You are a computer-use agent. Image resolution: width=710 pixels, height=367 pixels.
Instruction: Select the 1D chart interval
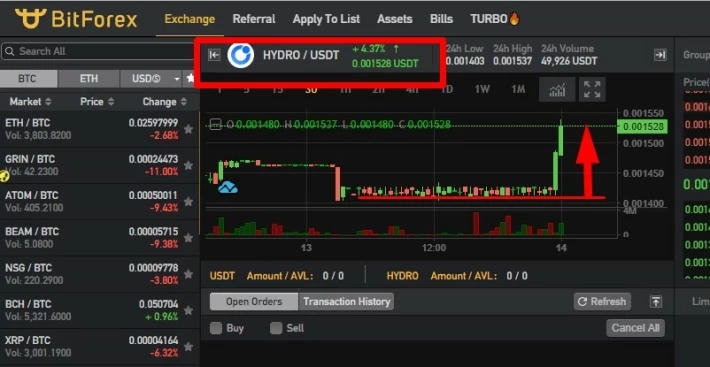(446, 89)
